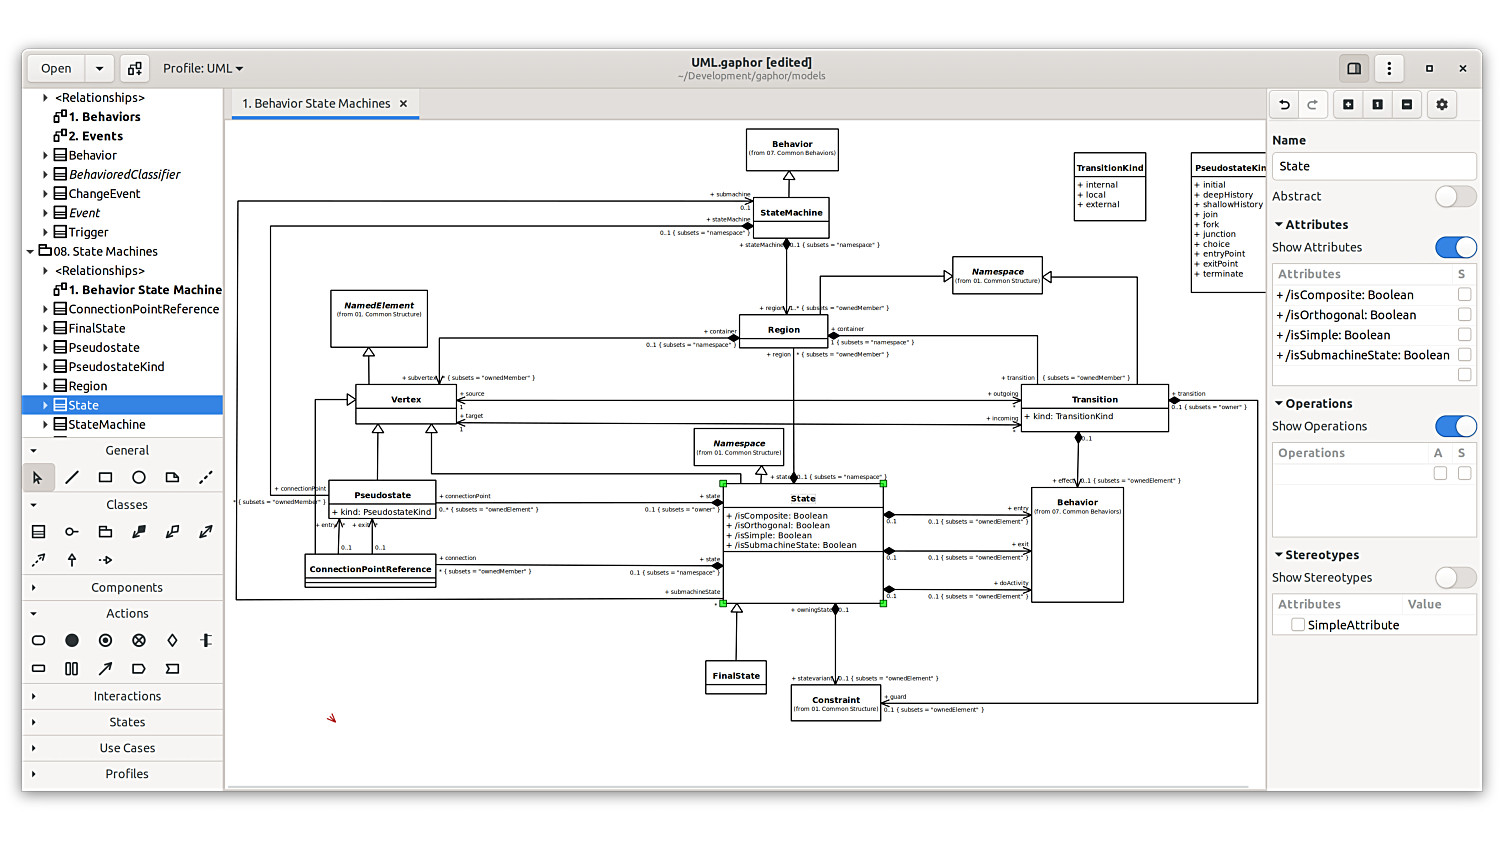Pick the Line tool in General
The height and width of the screenshot is (846, 1504).
[72, 478]
